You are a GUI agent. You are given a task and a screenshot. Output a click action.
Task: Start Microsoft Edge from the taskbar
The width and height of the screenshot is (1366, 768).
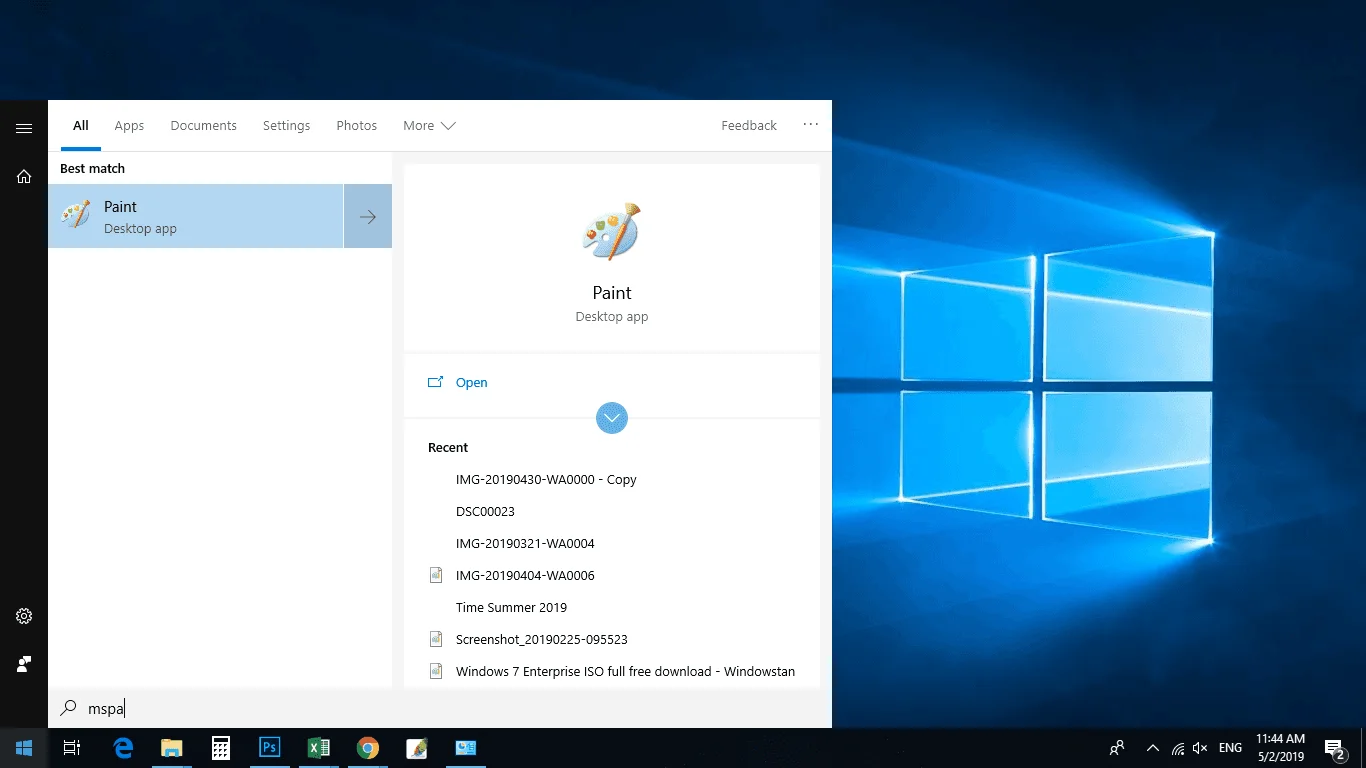(122, 747)
